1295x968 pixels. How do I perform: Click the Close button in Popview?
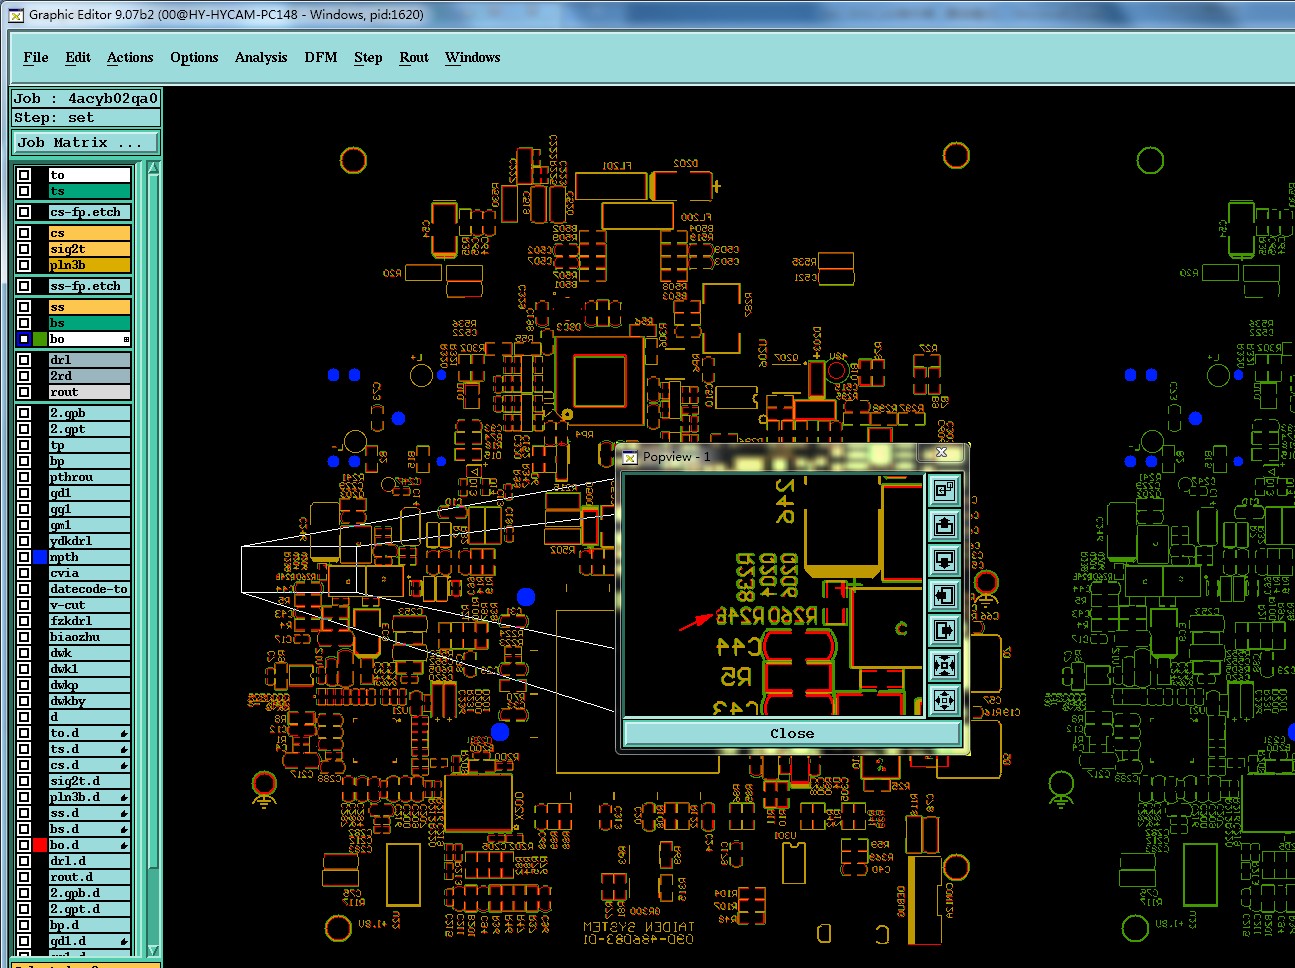(x=792, y=734)
